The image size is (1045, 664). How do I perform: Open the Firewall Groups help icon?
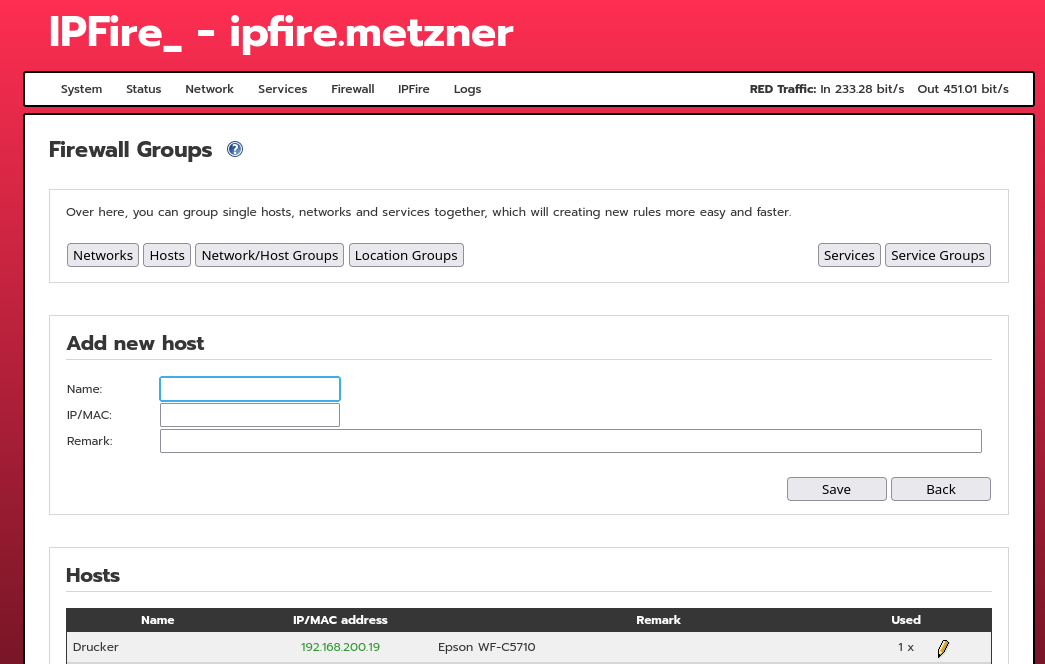235,150
